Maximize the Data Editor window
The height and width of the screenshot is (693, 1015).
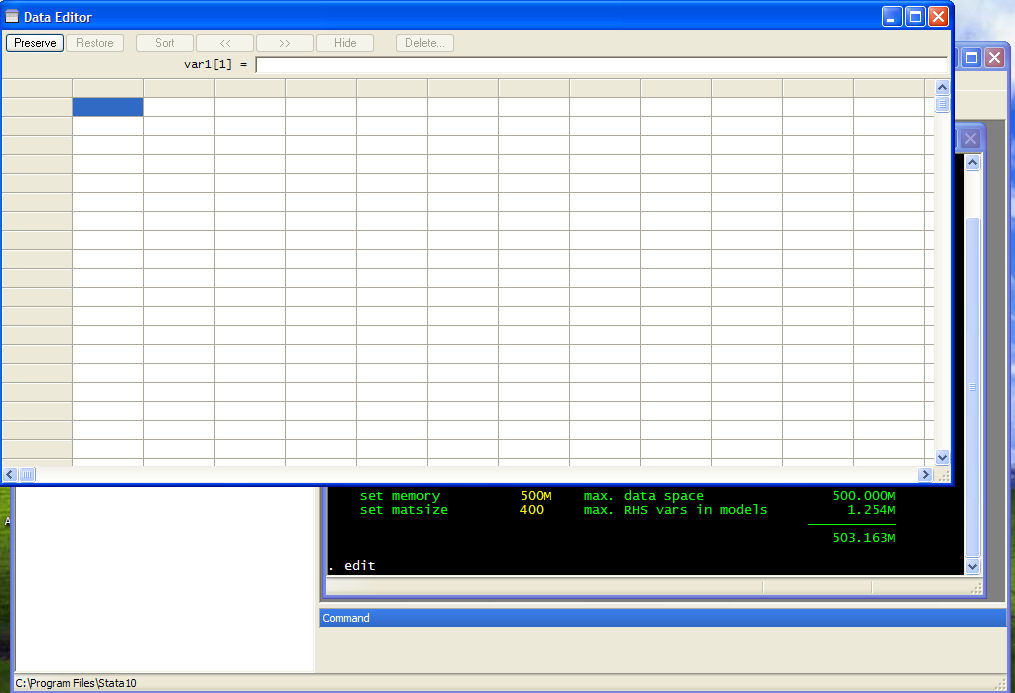(x=915, y=17)
